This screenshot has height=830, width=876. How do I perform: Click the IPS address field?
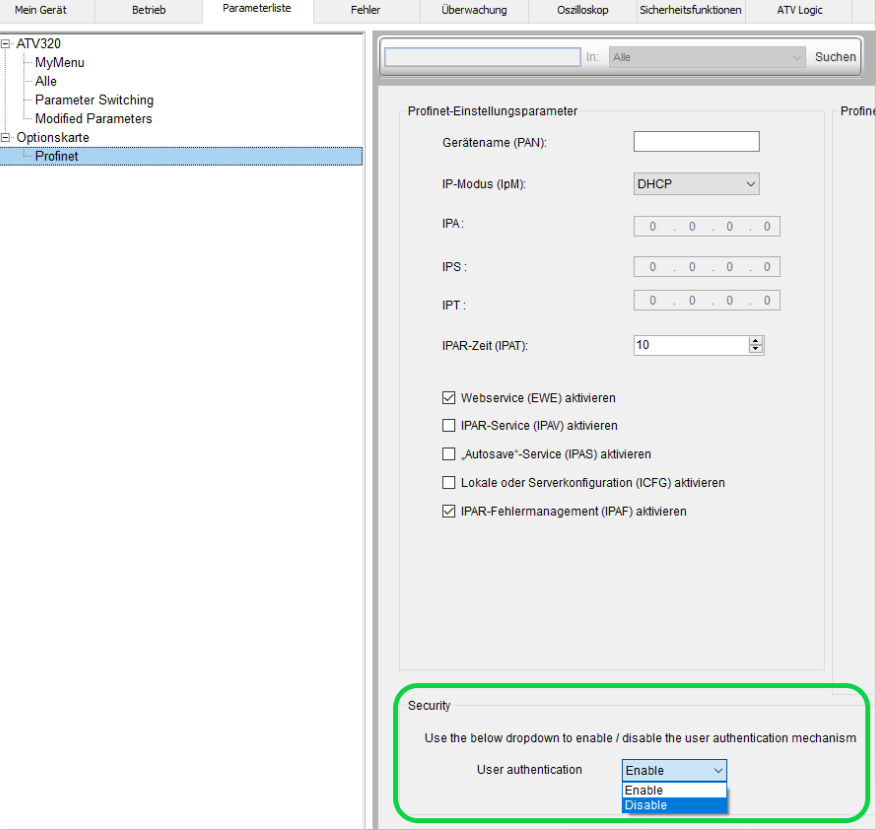click(x=707, y=267)
